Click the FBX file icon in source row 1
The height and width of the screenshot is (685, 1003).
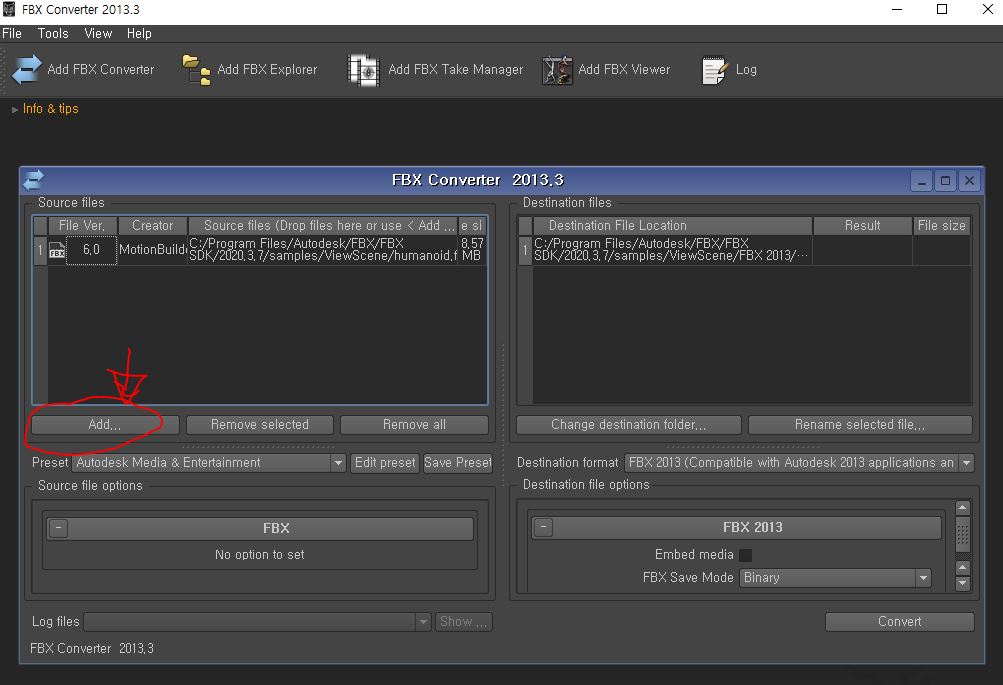(x=56, y=250)
